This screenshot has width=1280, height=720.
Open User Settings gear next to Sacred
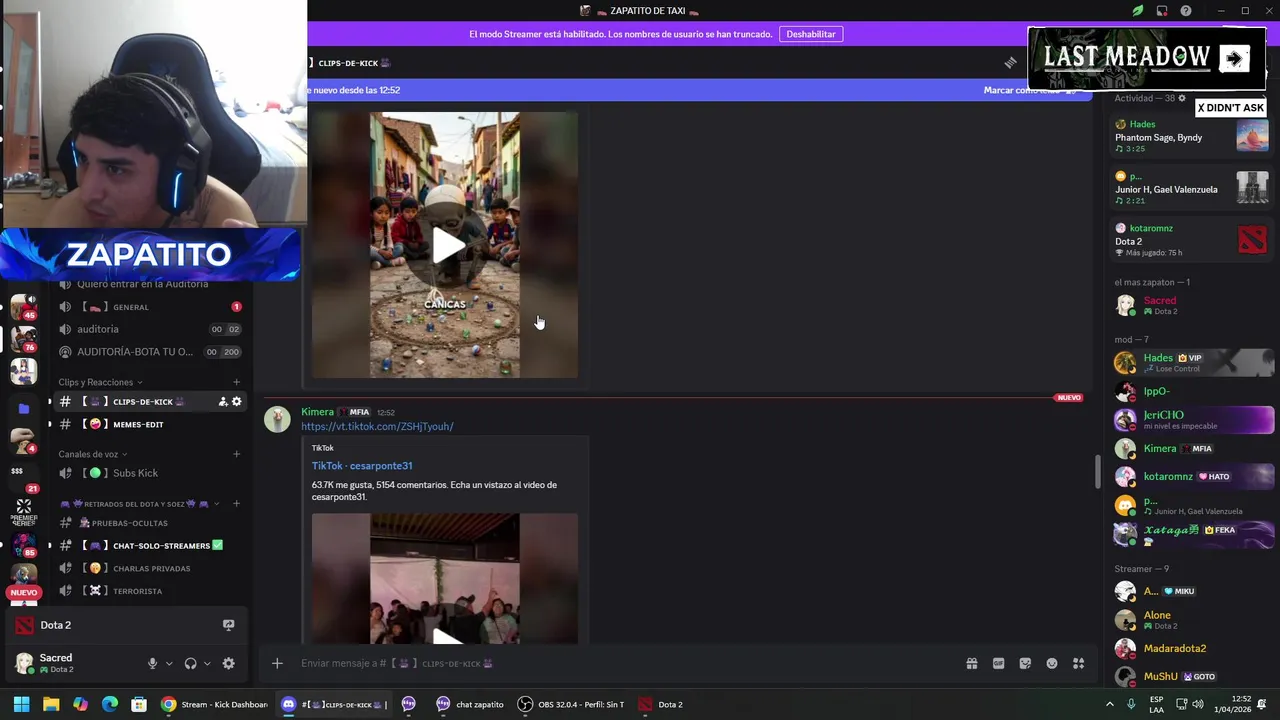228,663
